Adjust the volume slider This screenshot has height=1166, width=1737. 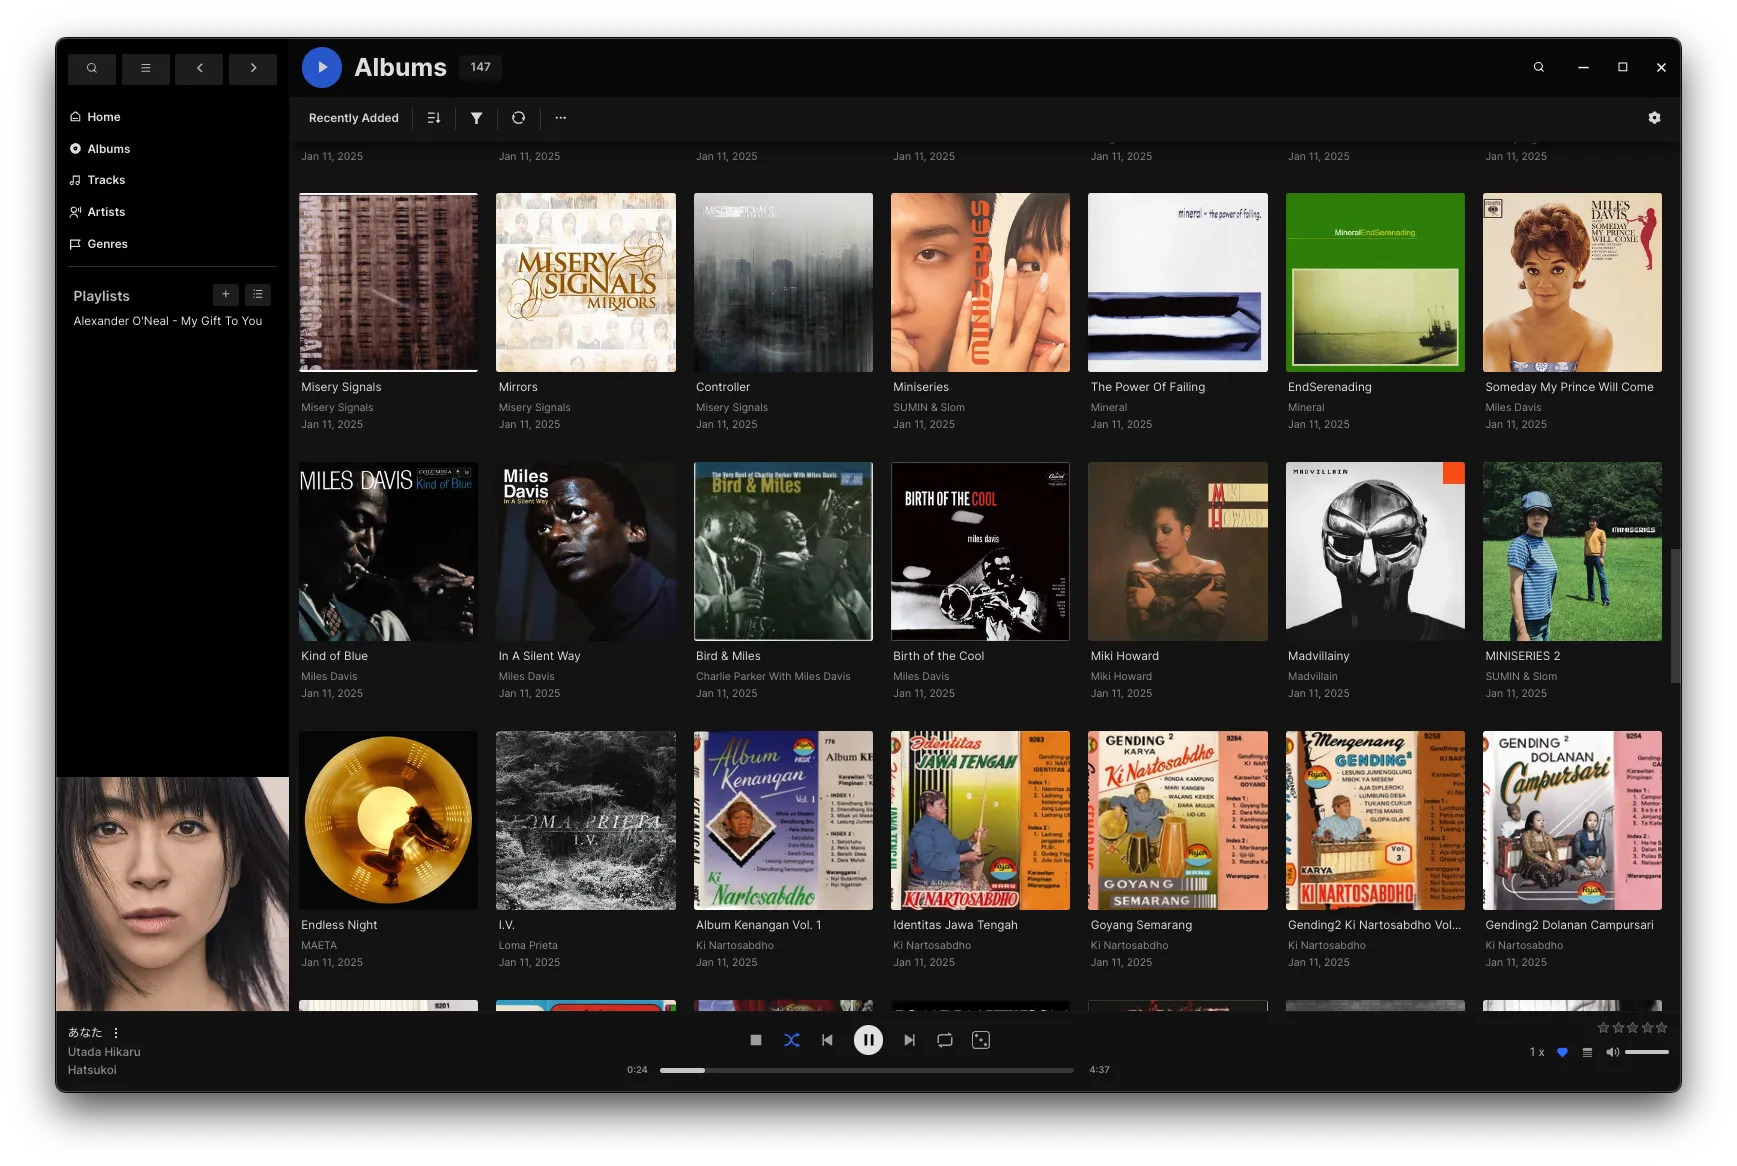tap(1647, 1052)
